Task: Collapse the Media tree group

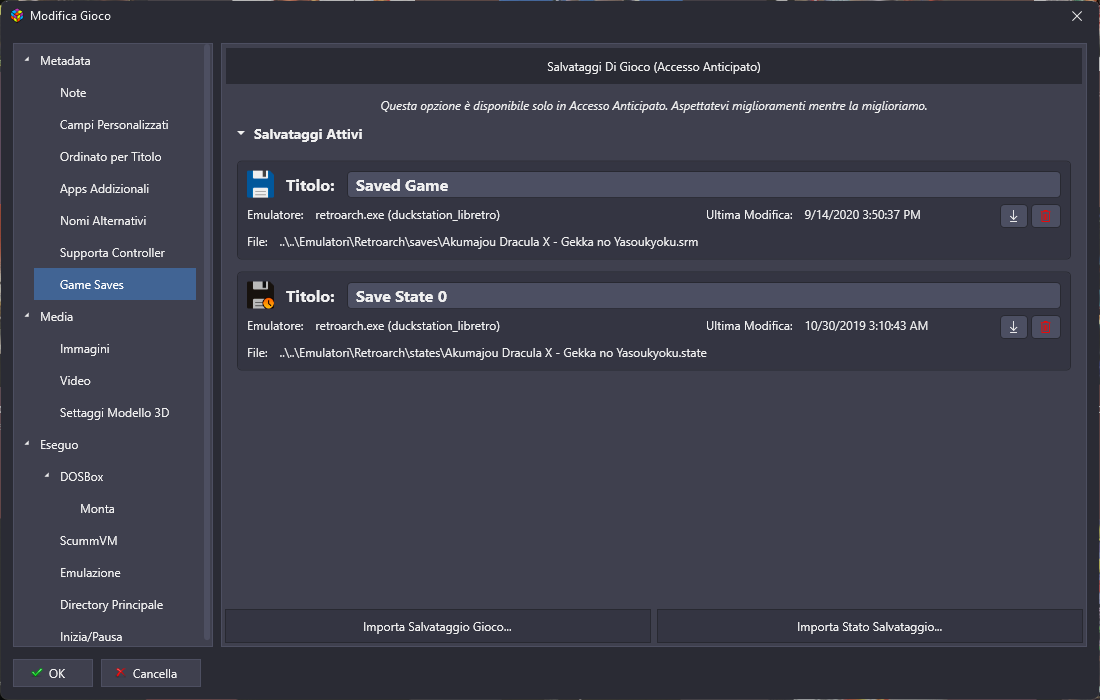Action: [27, 317]
